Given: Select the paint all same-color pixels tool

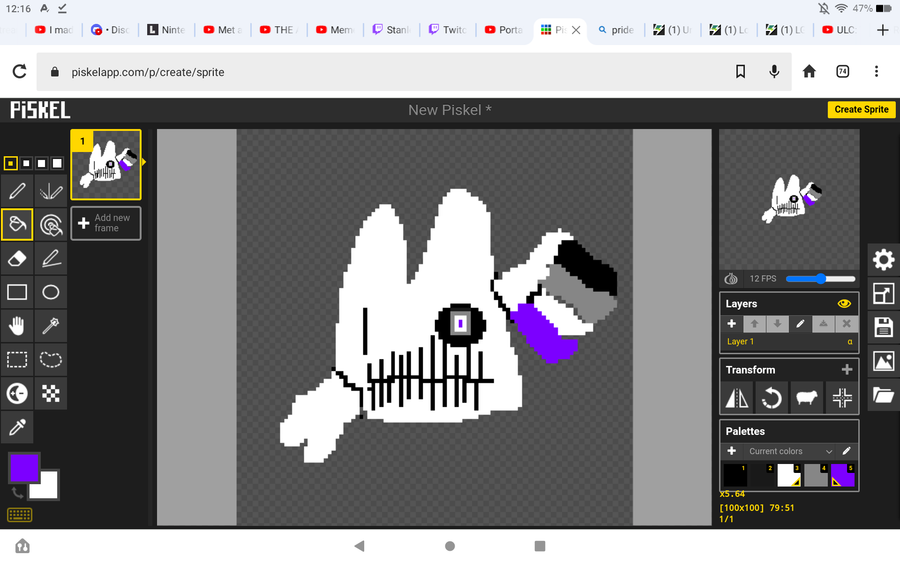Looking at the screenshot, I should pos(51,225).
